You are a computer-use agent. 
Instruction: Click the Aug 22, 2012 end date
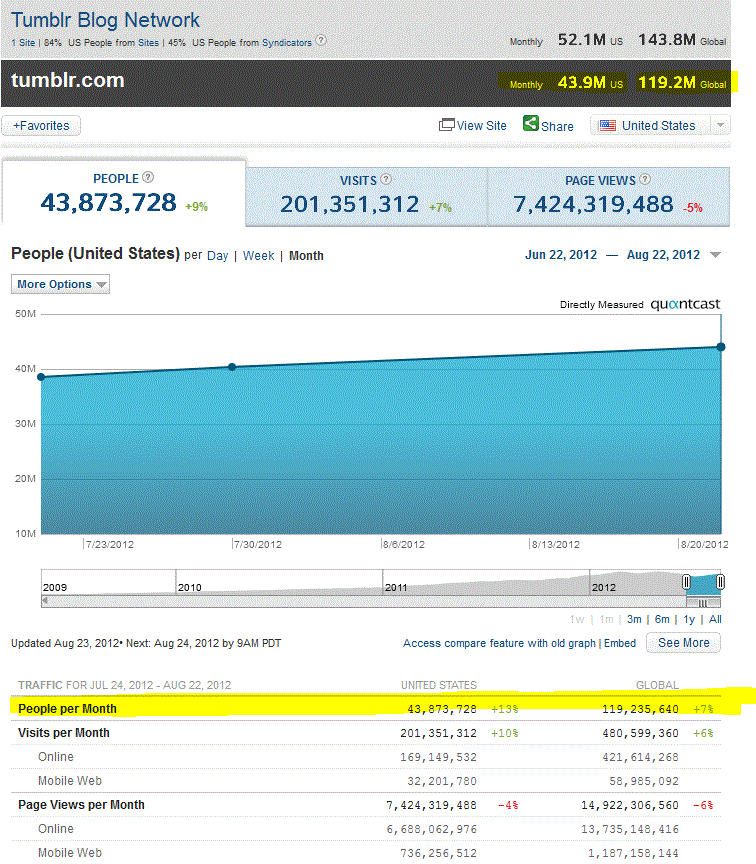point(663,255)
